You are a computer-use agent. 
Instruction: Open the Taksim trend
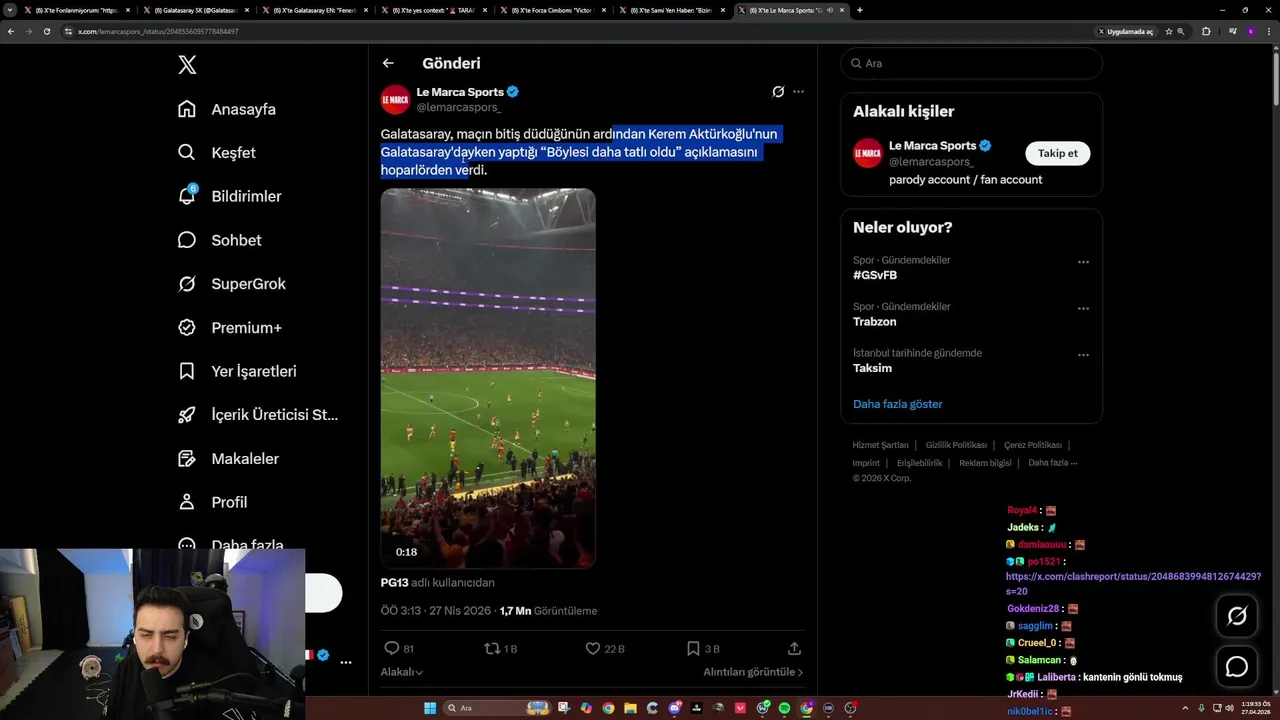point(872,368)
